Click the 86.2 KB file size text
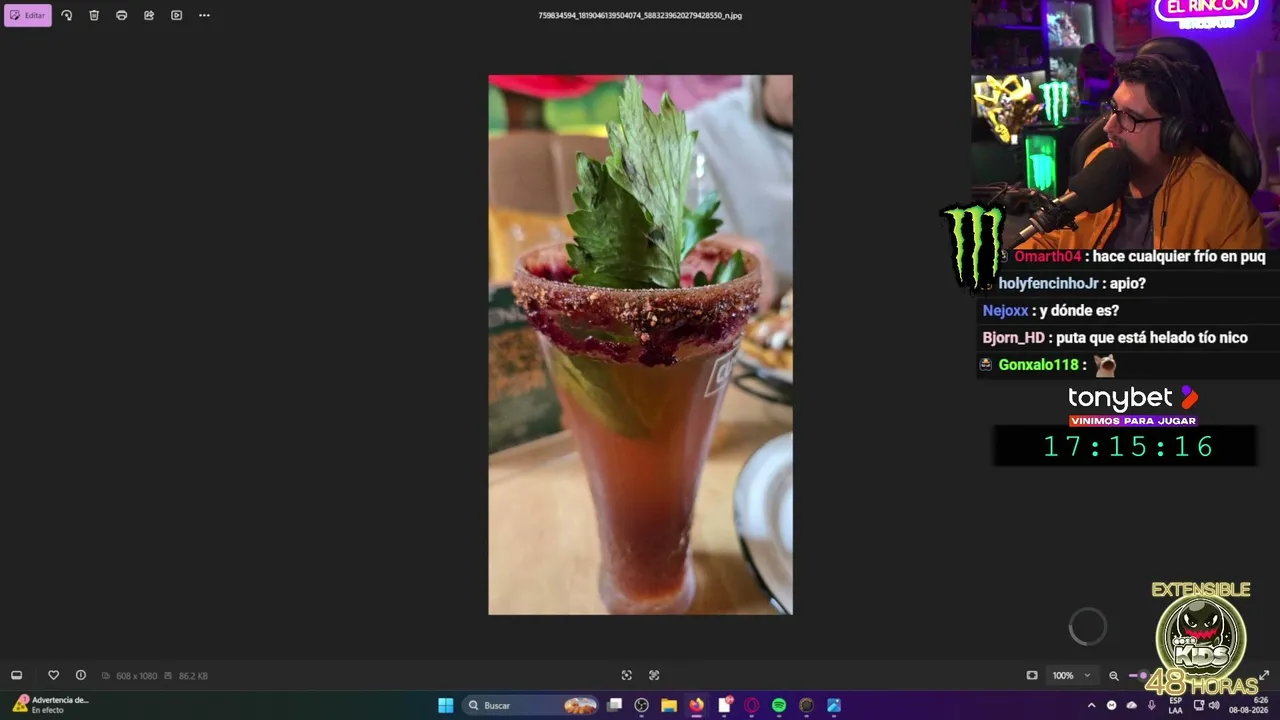This screenshot has height=720, width=1280. click(193, 676)
